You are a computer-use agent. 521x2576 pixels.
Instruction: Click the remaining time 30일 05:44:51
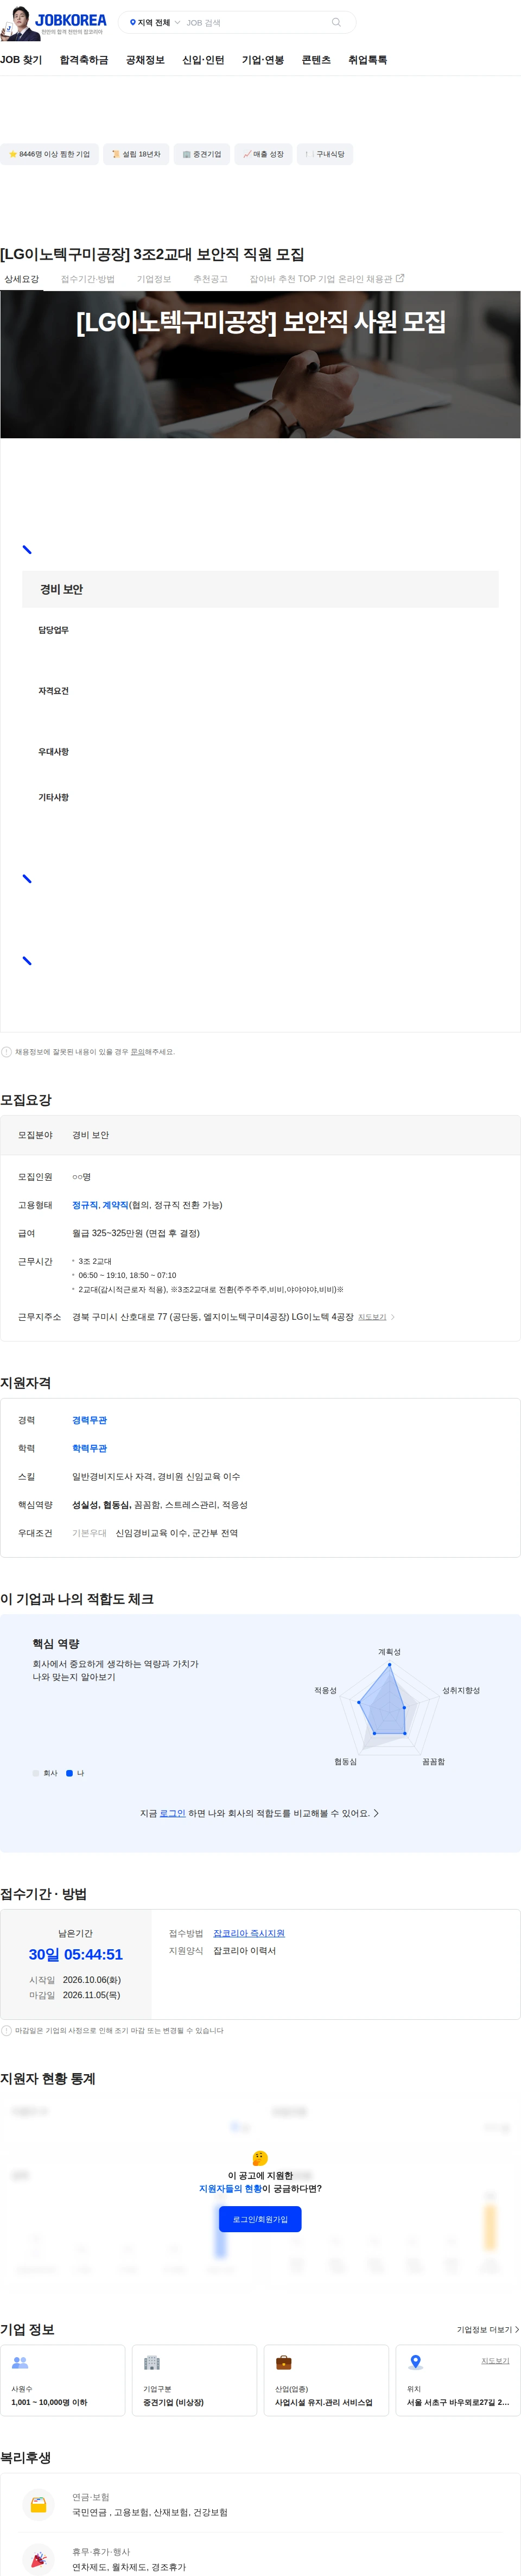(x=76, y=1954)
